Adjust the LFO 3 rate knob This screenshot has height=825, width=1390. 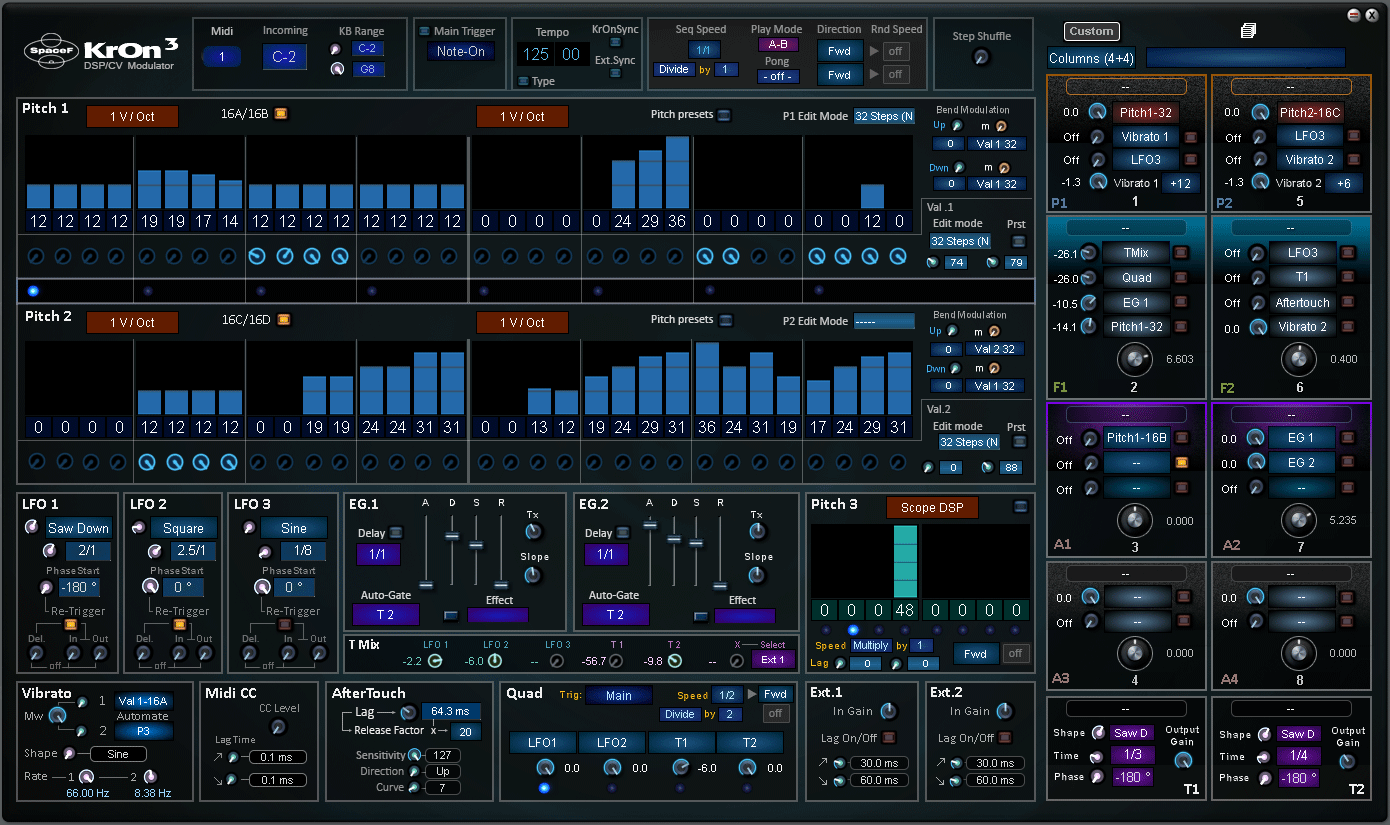[x=263, y=551]
